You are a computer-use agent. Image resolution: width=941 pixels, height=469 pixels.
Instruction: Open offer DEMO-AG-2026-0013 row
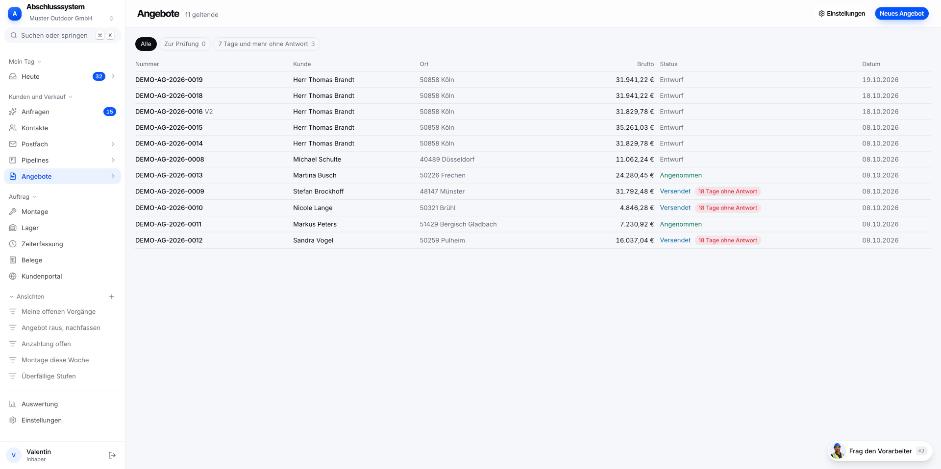(x=533, y=175)
